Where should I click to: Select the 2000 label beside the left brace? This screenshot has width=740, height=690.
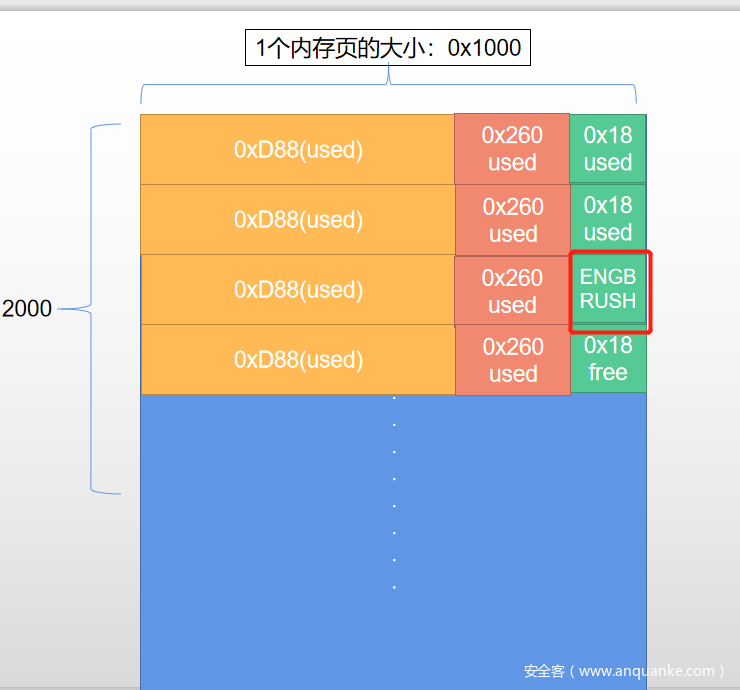tap(27, 309)
